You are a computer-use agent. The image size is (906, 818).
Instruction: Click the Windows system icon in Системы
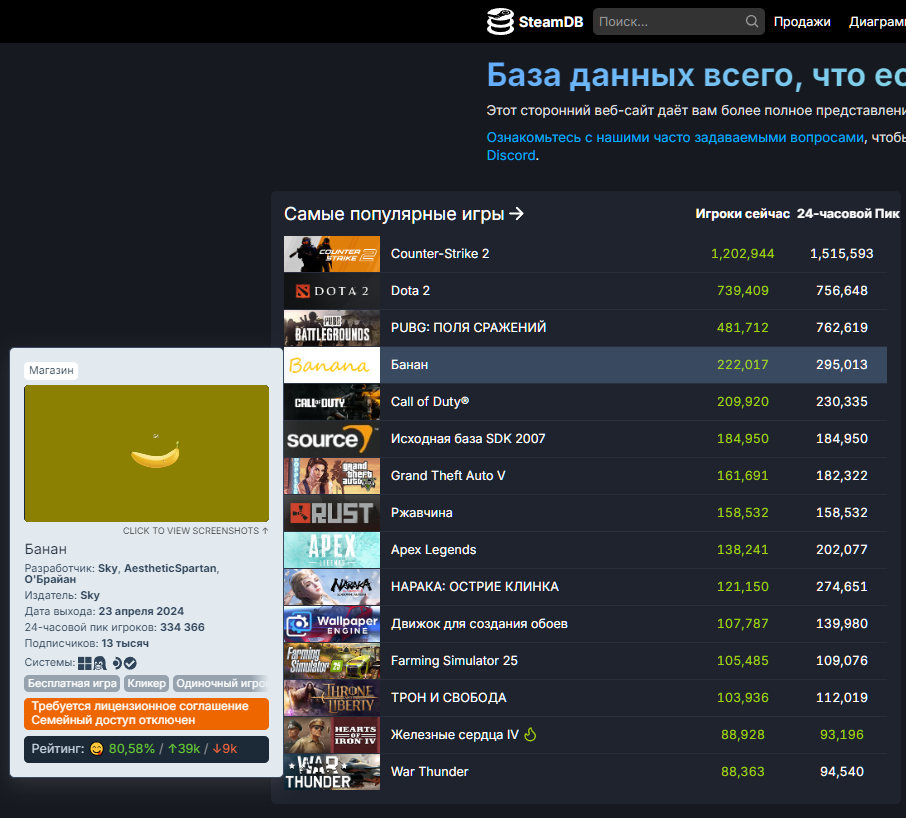84,663
